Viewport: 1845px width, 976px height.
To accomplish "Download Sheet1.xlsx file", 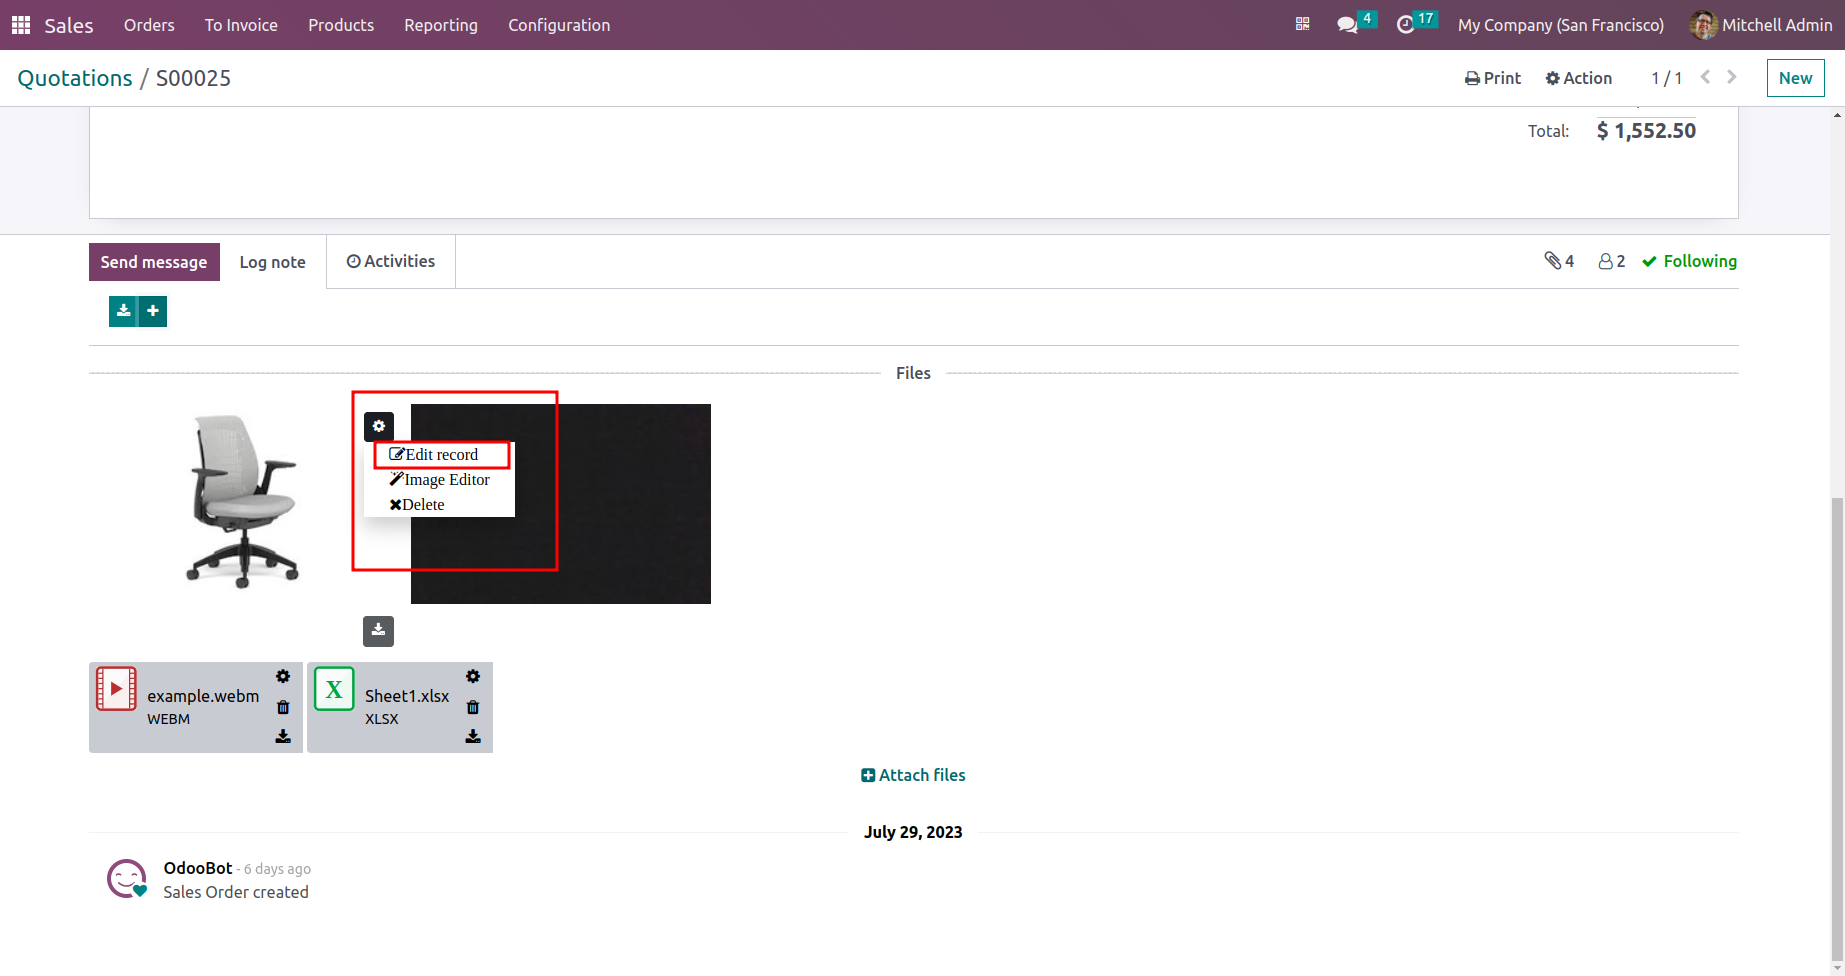I will coord(473,737).
